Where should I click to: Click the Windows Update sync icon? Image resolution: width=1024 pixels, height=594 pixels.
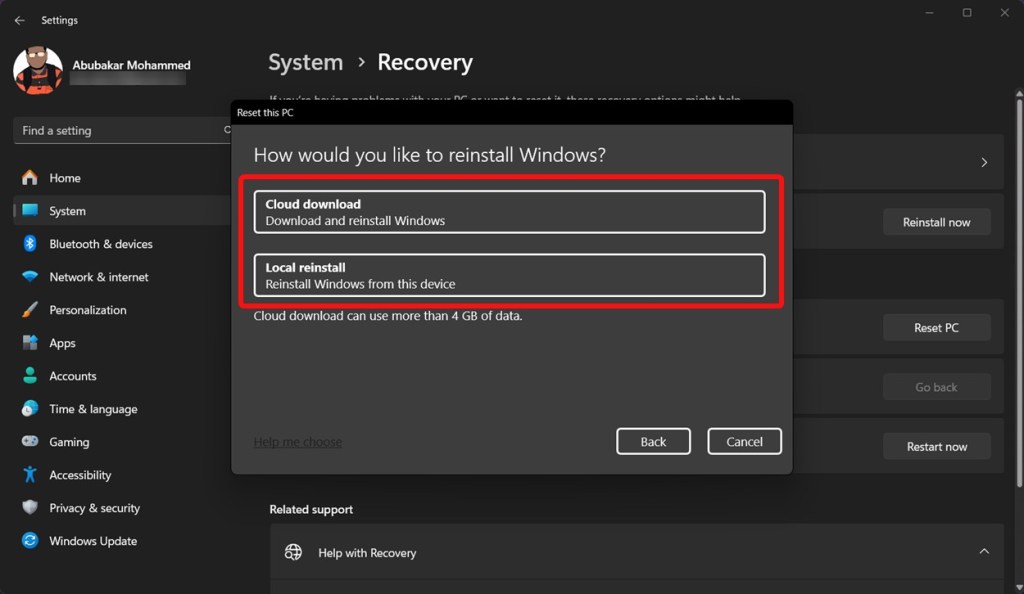tap(29, 540)
